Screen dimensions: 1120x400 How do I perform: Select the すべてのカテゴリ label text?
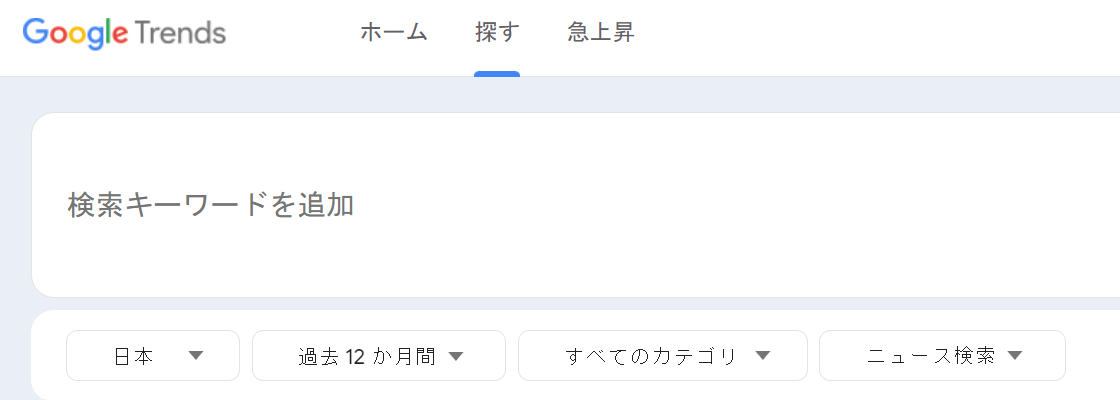click(x=650, y=356)
